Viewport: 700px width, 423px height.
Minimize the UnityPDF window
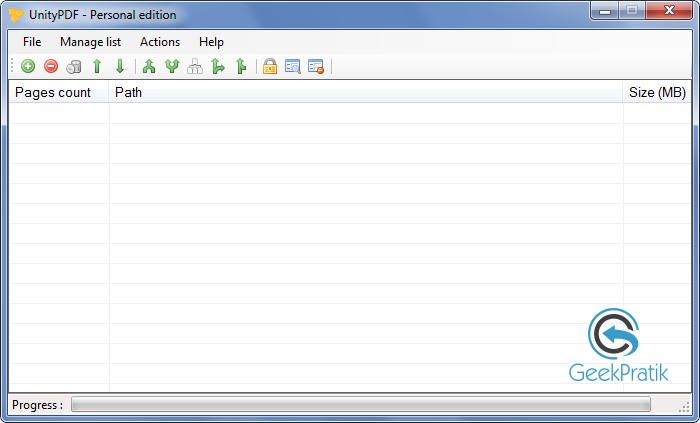604,11
